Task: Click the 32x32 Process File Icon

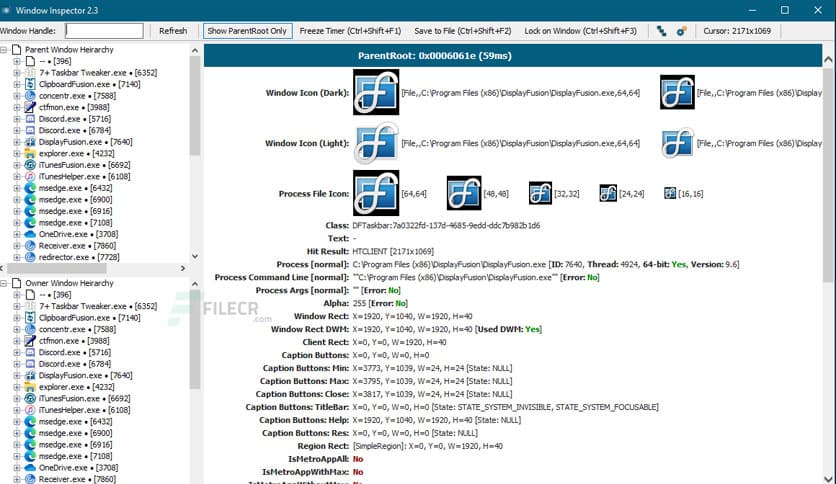Action: coord(540,193)
